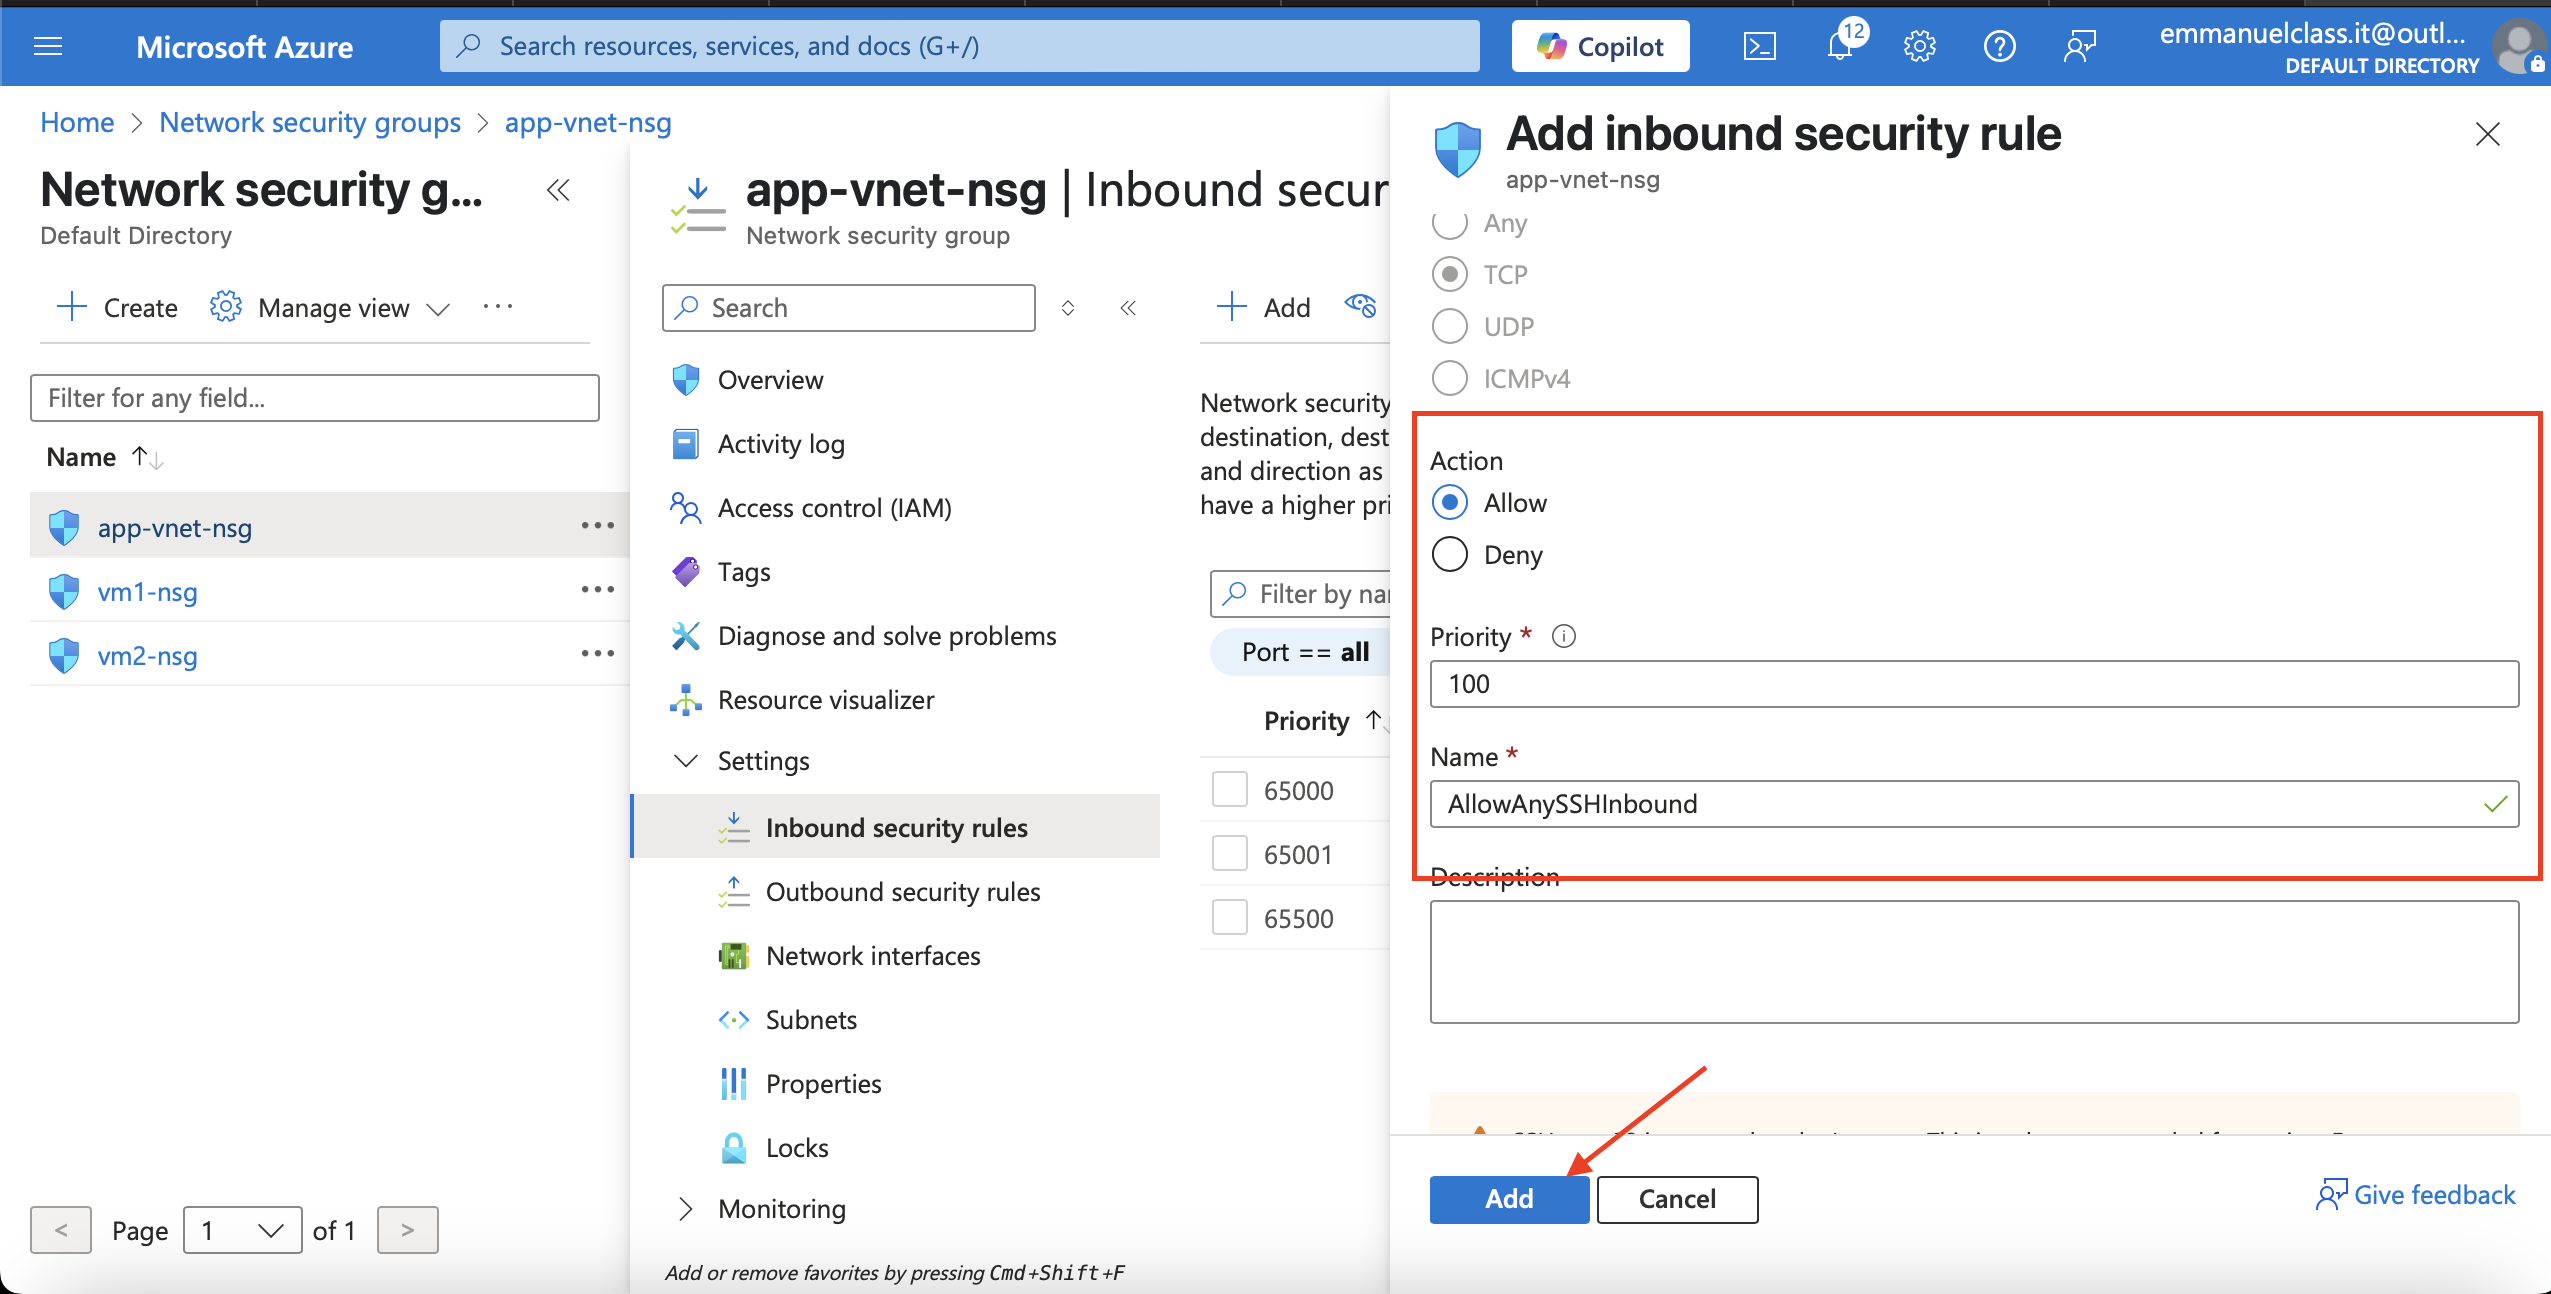
Task: Click the Filter for any field box
Action: [314, 398]
